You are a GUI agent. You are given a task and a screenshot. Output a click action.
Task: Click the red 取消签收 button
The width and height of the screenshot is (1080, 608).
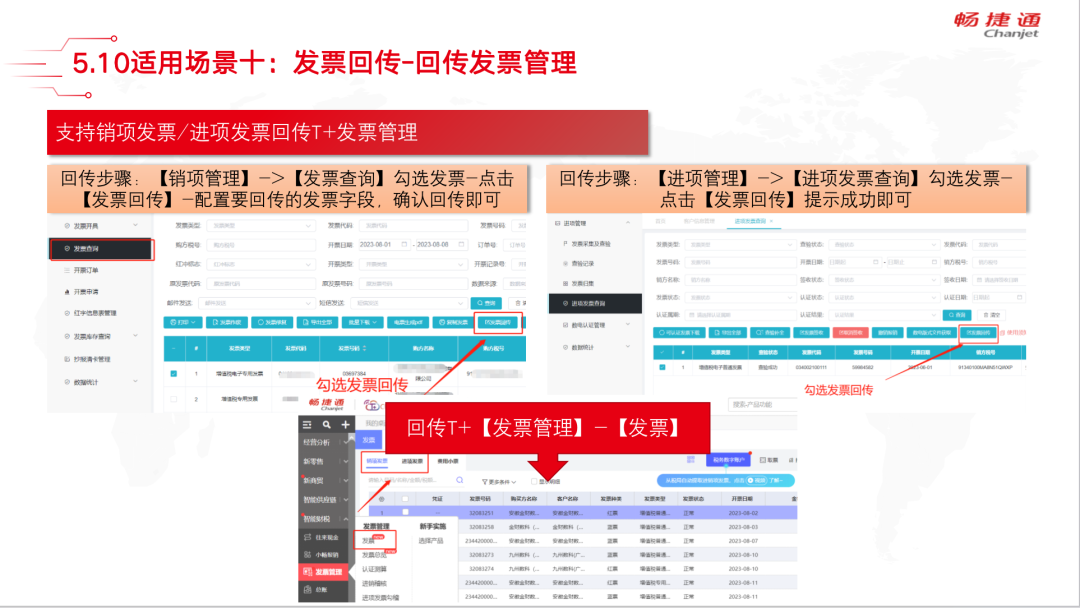851,333
